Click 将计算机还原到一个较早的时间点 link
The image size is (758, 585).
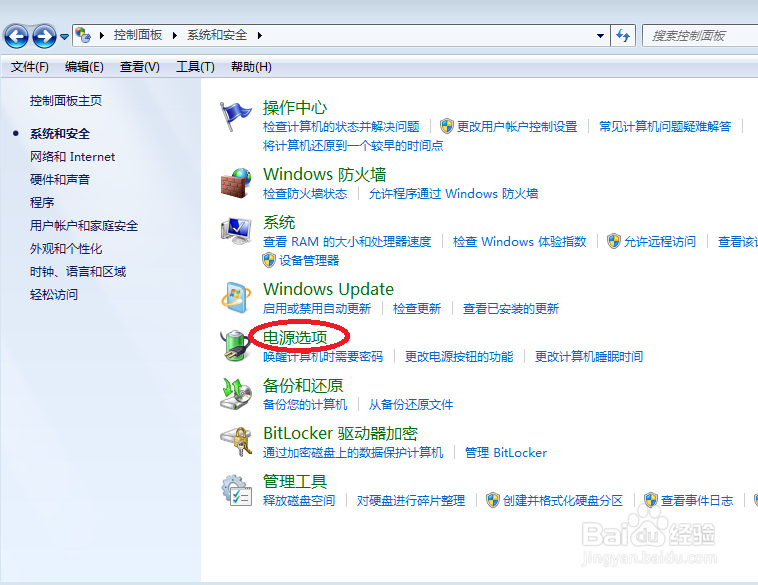click(x=353, y=146)
